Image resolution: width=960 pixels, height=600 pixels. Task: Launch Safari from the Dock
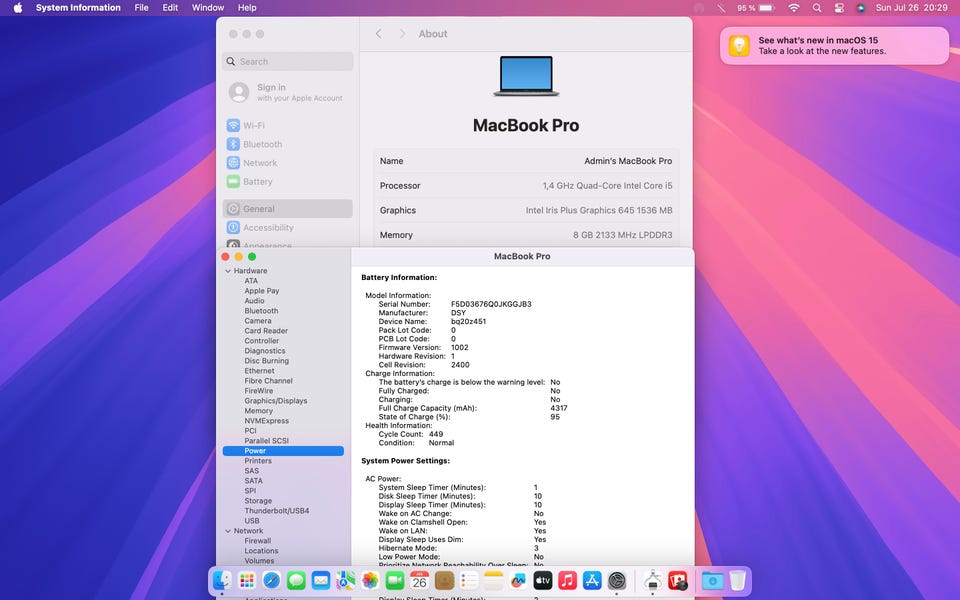(271, 580)
